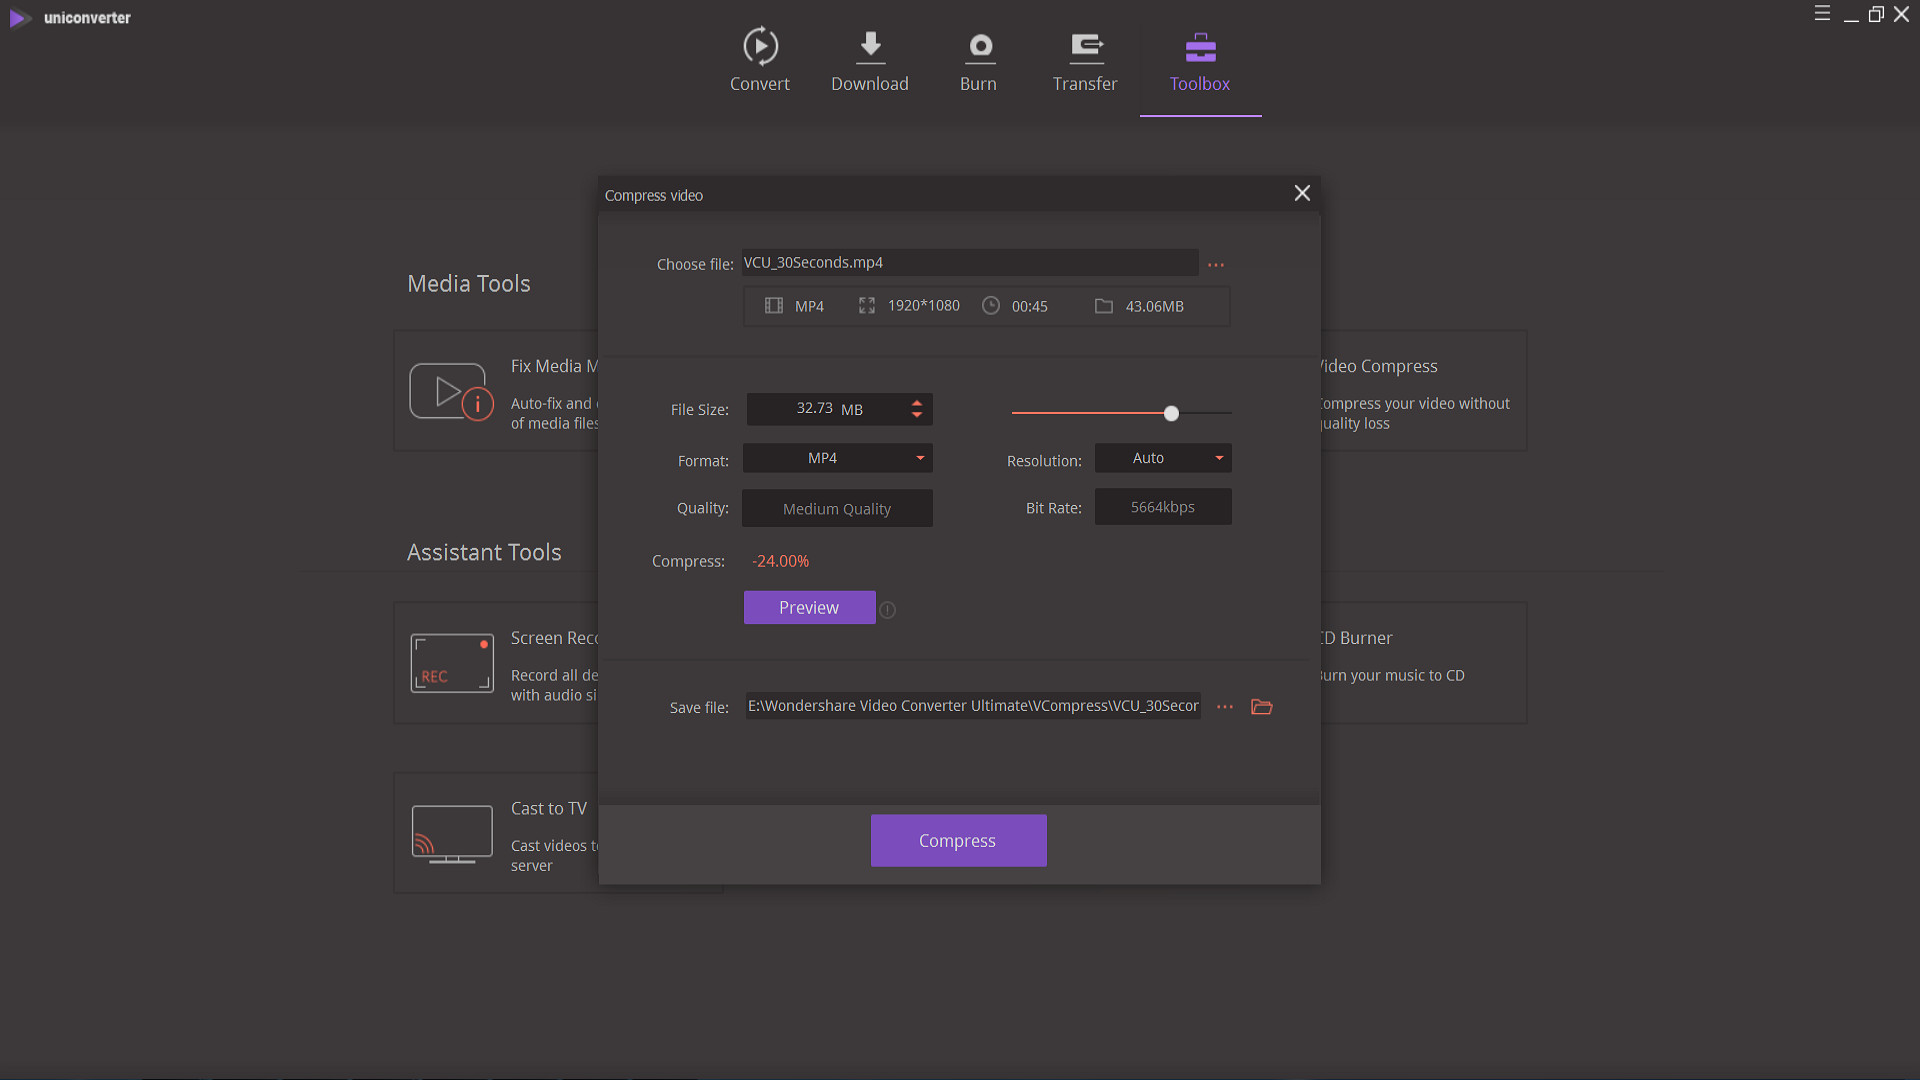1920x1080 pixels.
Task: Browse for a file with the Choose file dots
Action: 1216,265
